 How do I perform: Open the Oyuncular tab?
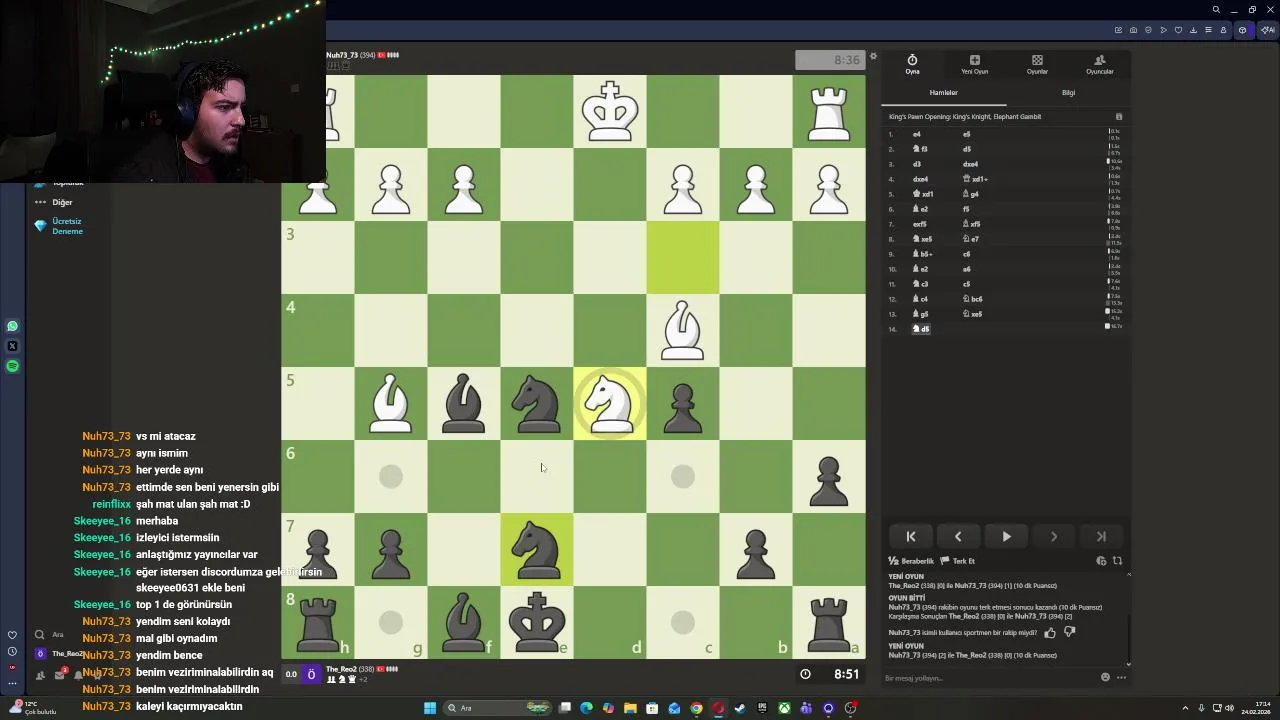click(x=1099, y=64)
